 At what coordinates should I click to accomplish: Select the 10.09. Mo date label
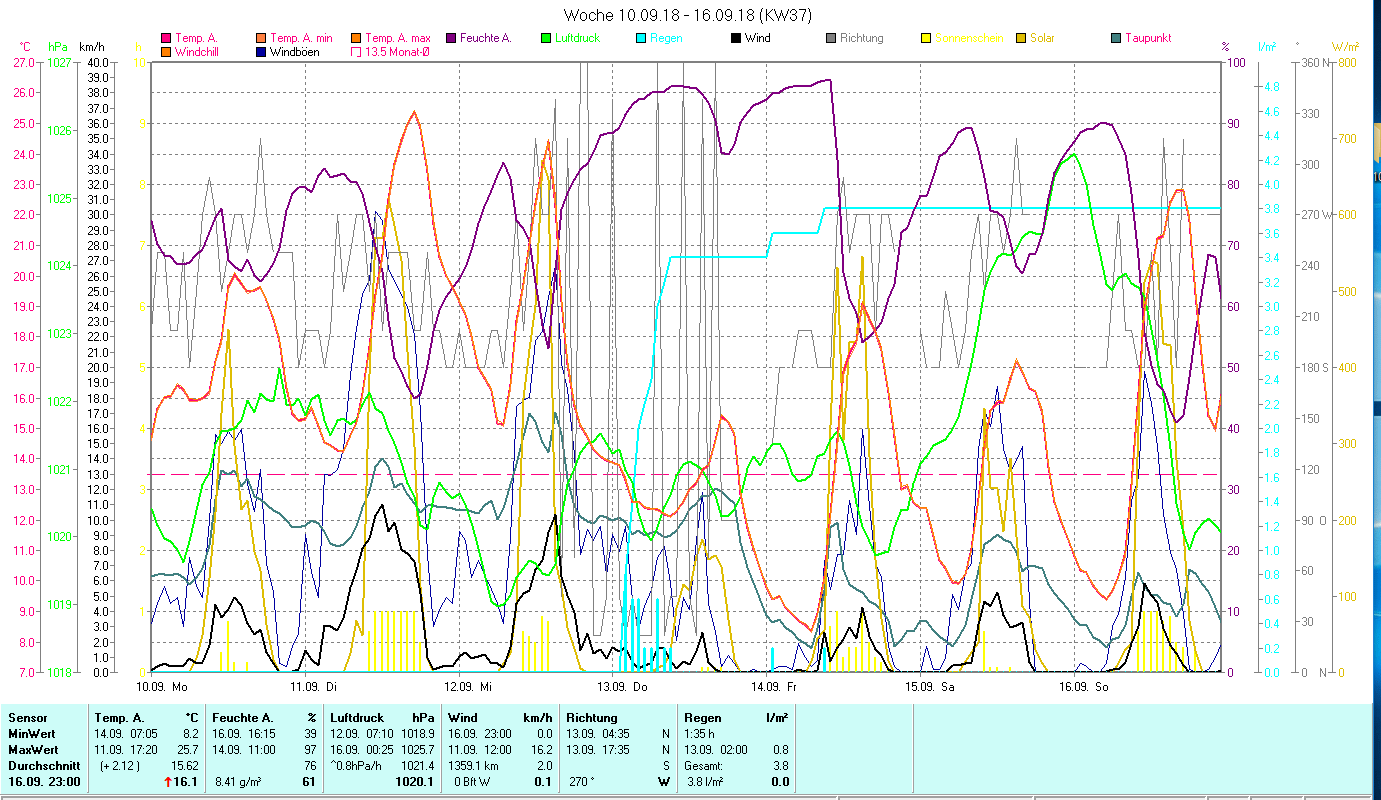[x=162, y=687]
